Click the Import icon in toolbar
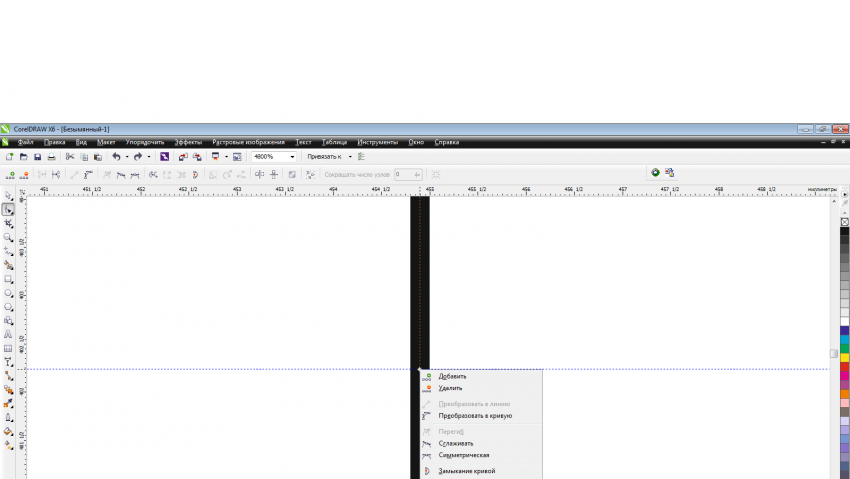The width and height of the screenshot is (850, 479). [183, 157]
